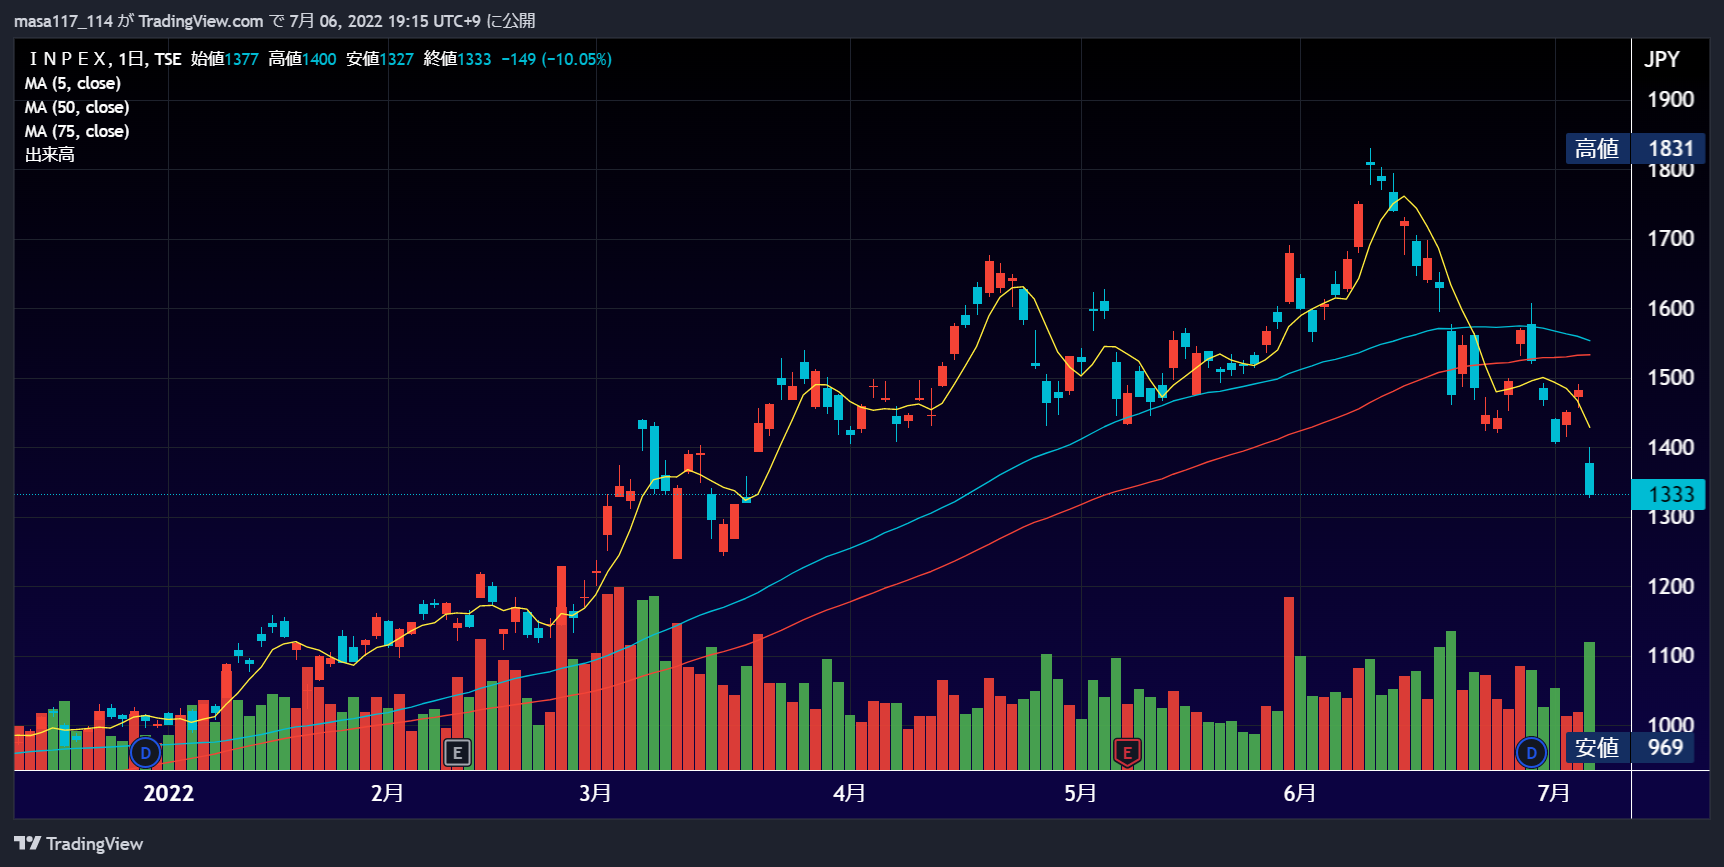Click the 7月 label on the time axis
The image size is (1724, 867).
[x=1553, y=794]
